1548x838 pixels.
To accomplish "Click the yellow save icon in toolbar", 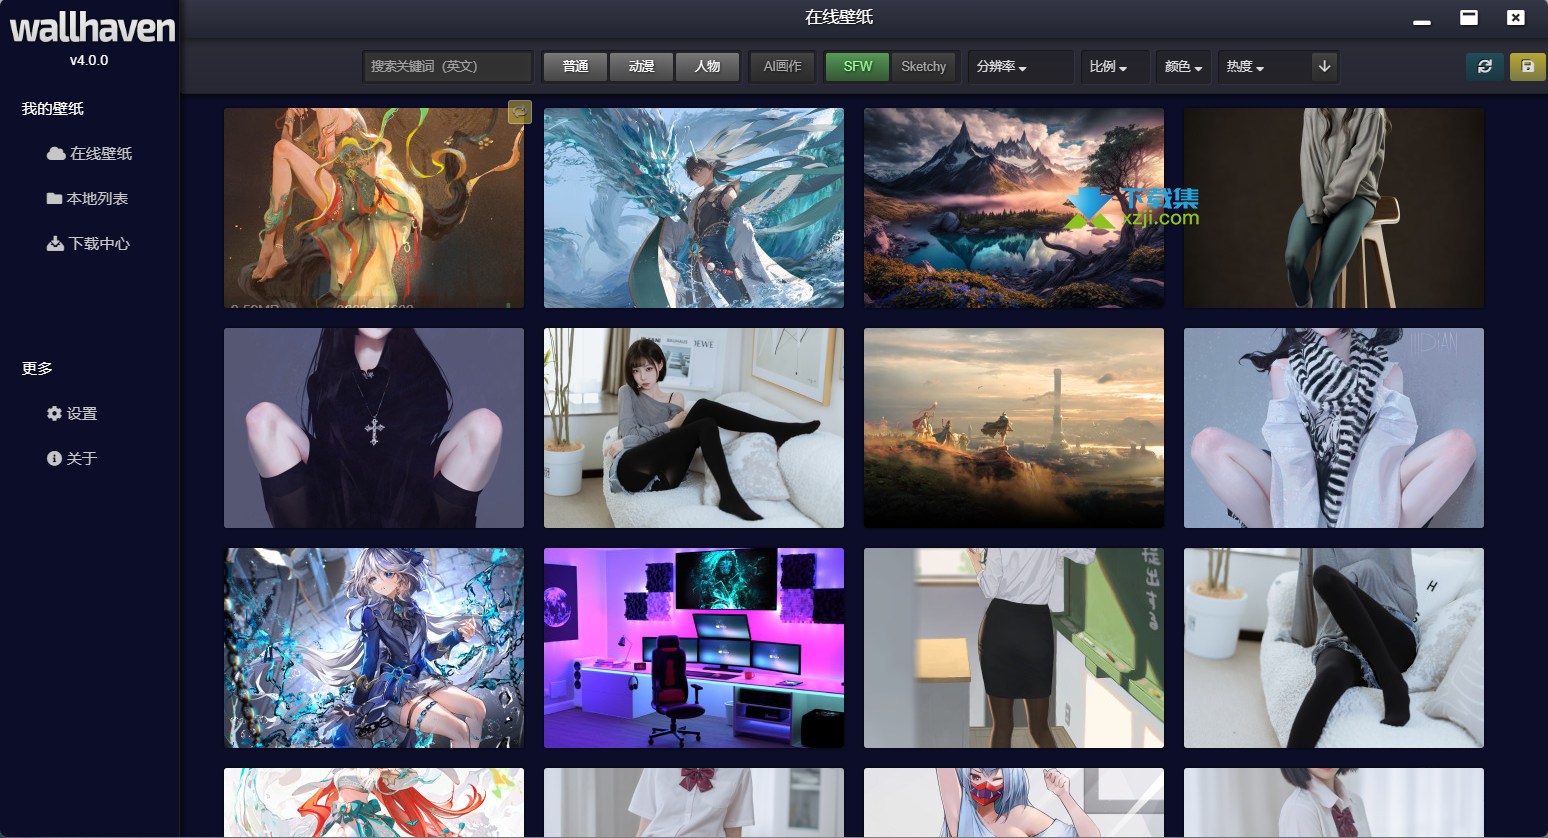I will point(1527,66).
